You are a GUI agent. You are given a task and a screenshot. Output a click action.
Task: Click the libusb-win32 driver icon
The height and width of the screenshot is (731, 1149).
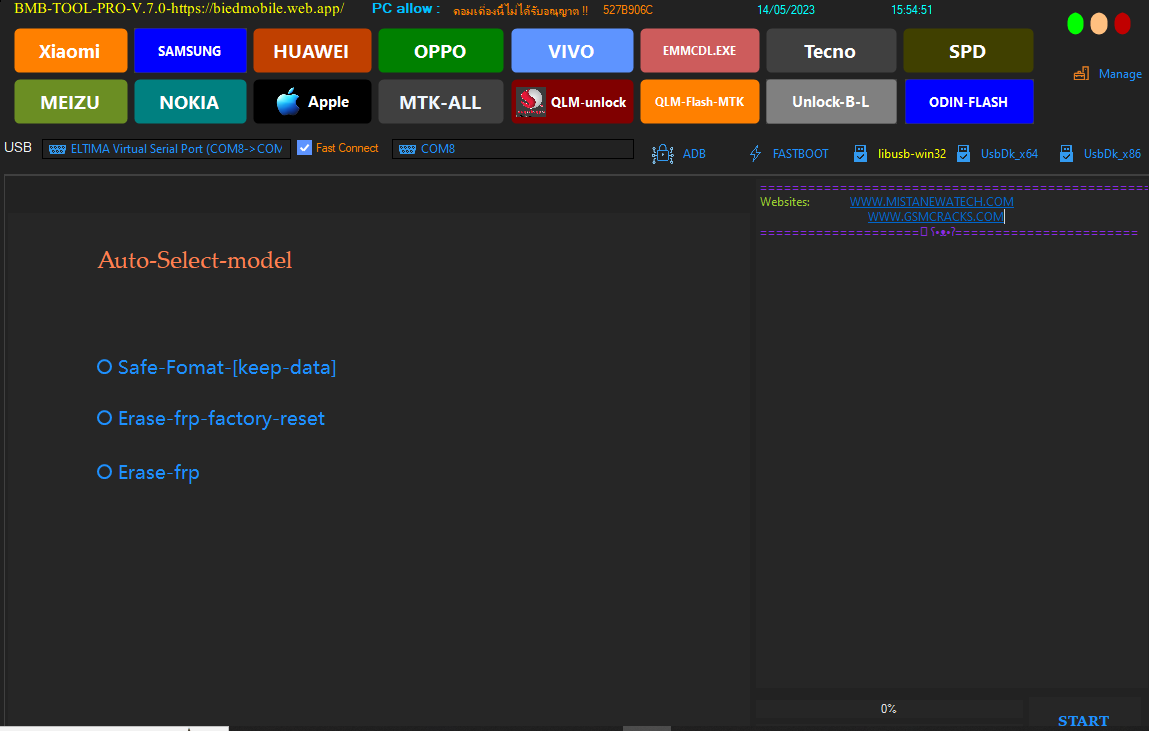pos(860,154)
